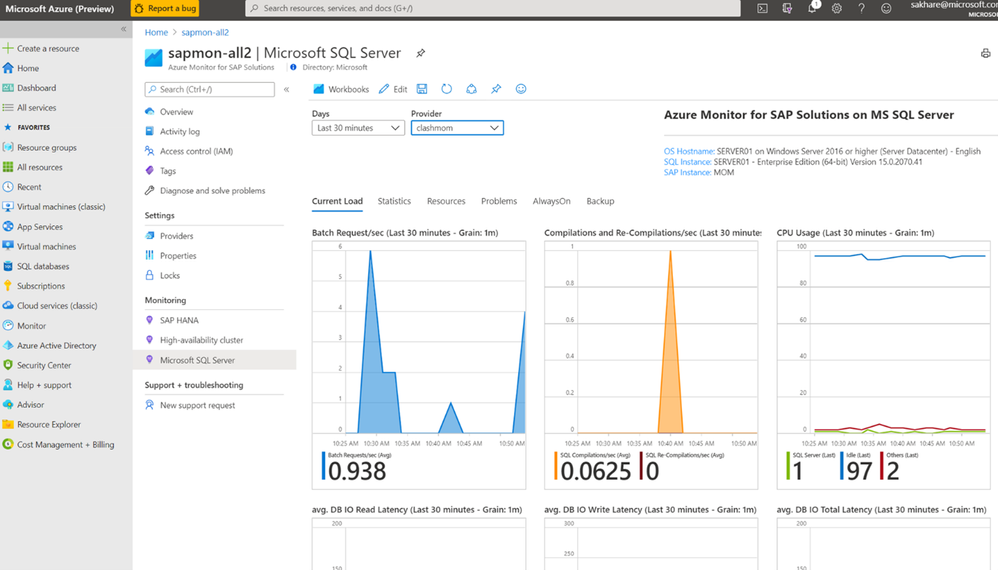Pin the sapmon-all2 page title
Image resolution: width=998 pixels, height=570 pixels.
click(x=421, y=53)
